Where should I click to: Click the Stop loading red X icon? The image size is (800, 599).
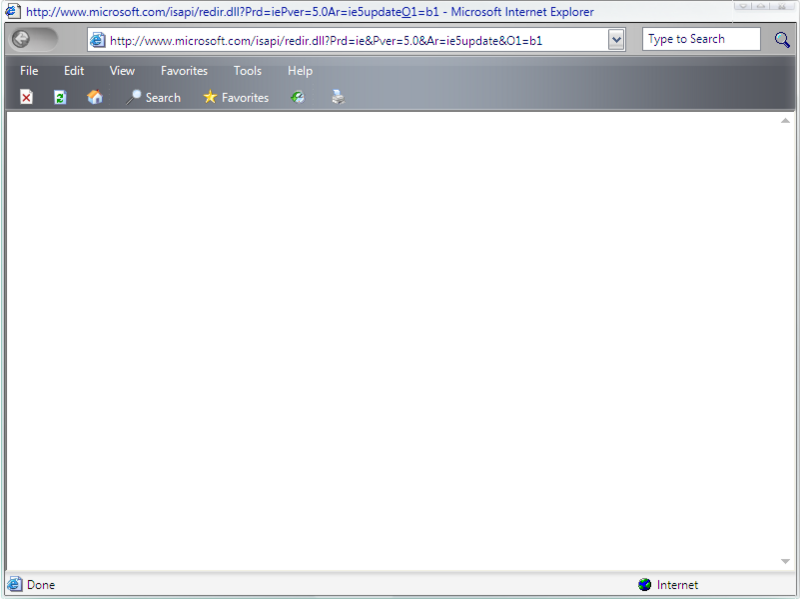pos(27,97)
